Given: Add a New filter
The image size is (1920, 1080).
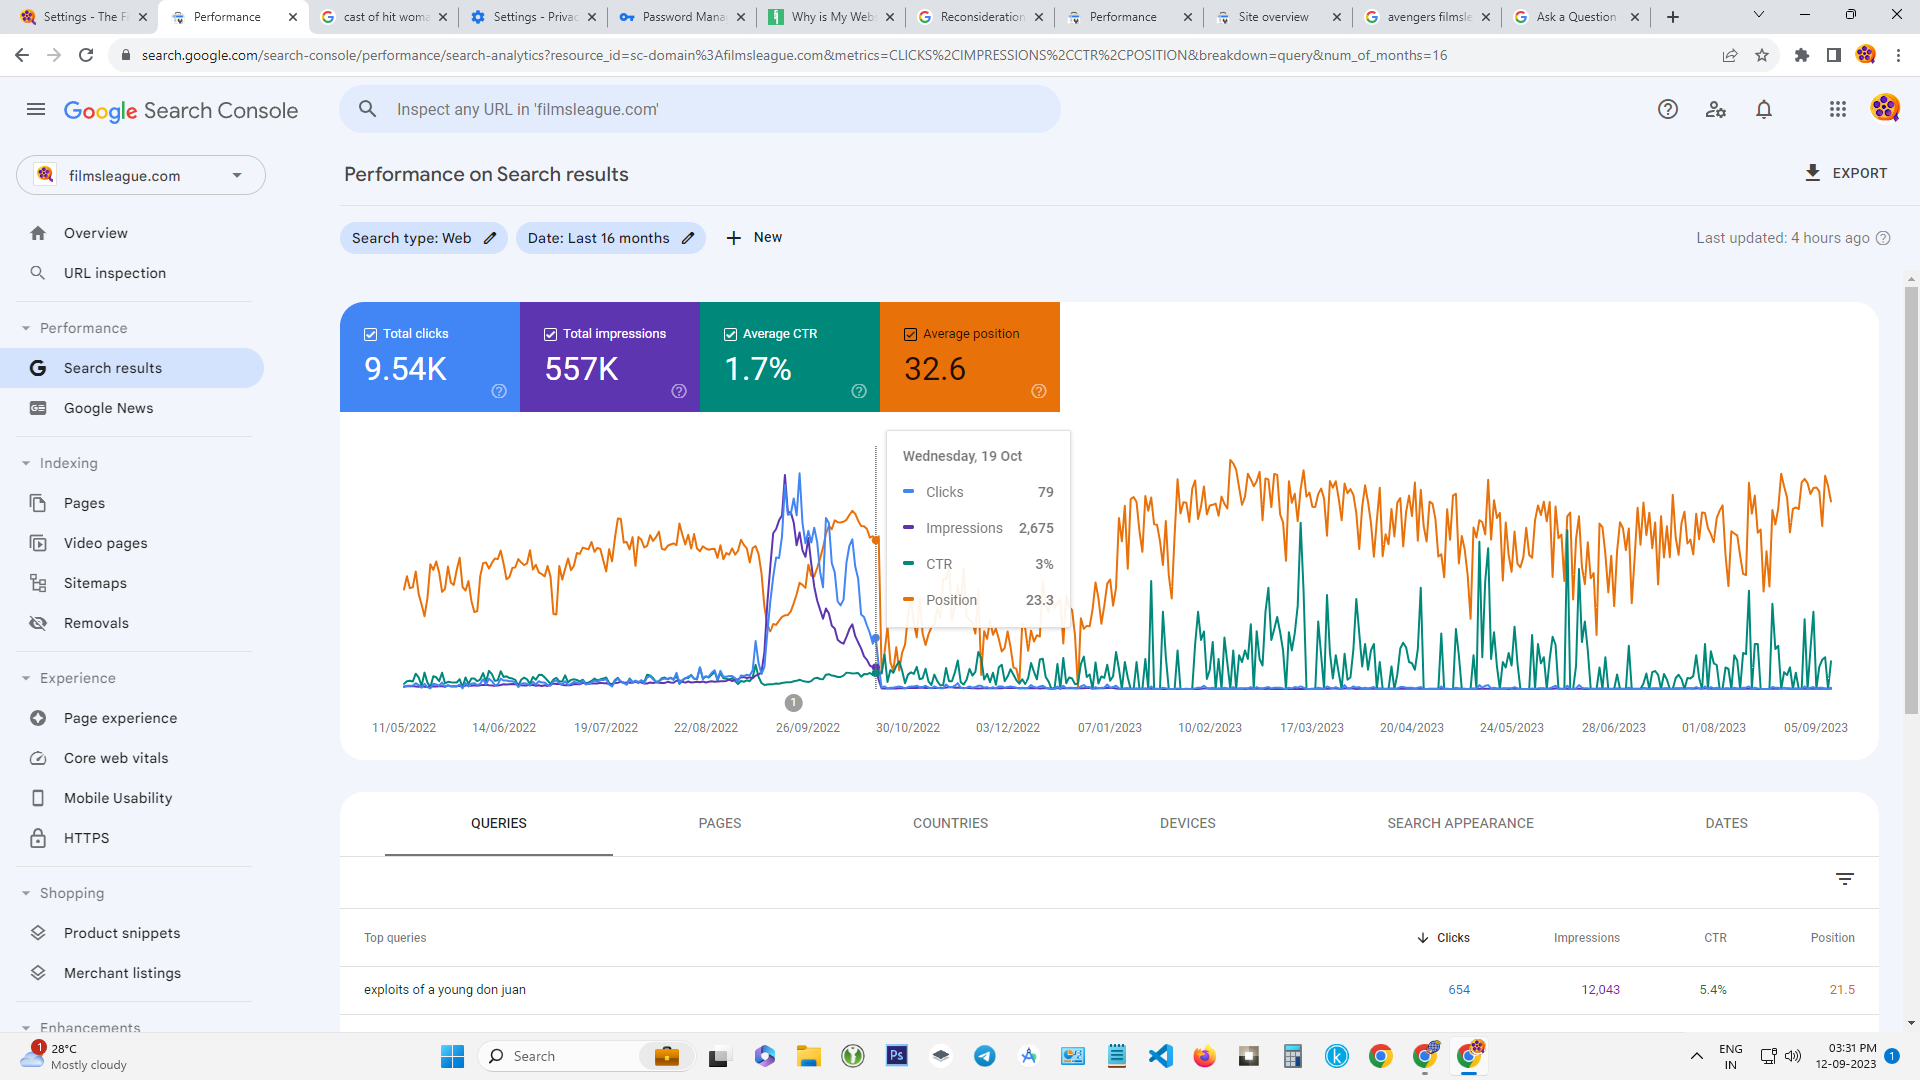Looking at the screenshot, I should [x=754, y=237].
